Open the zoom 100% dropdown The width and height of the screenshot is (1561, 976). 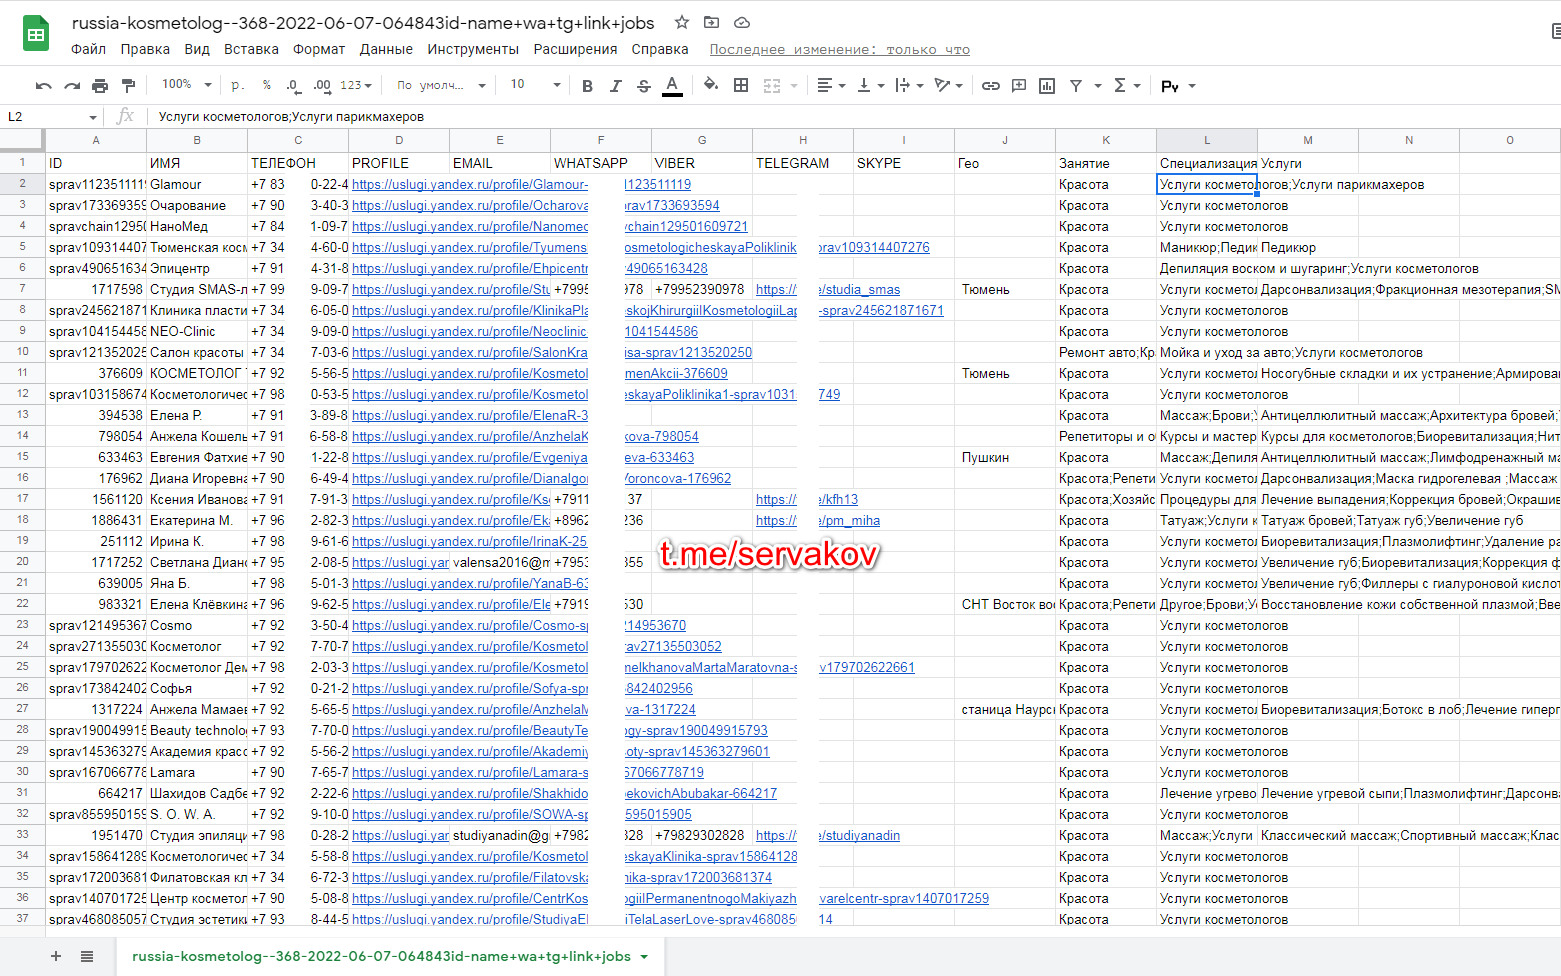click(x=187, y=85)
